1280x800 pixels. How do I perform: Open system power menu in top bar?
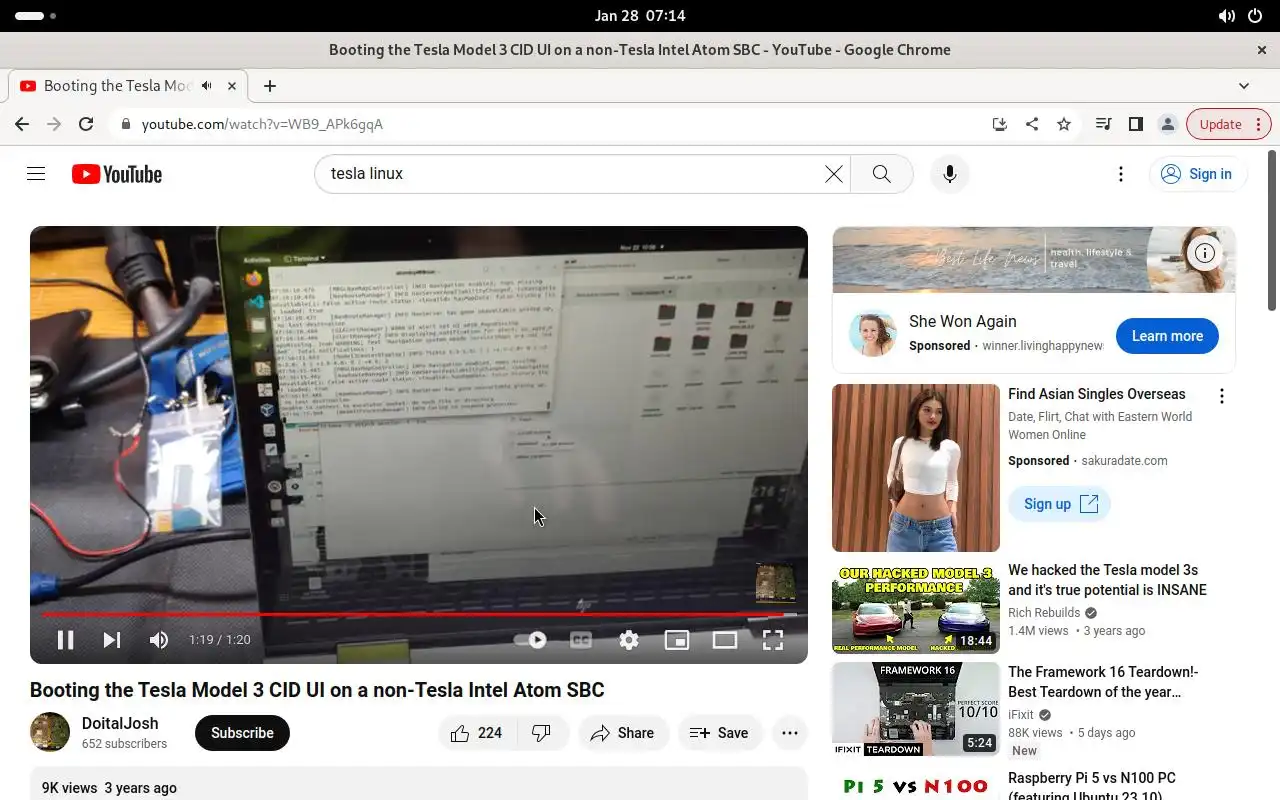pos(1255,16)
